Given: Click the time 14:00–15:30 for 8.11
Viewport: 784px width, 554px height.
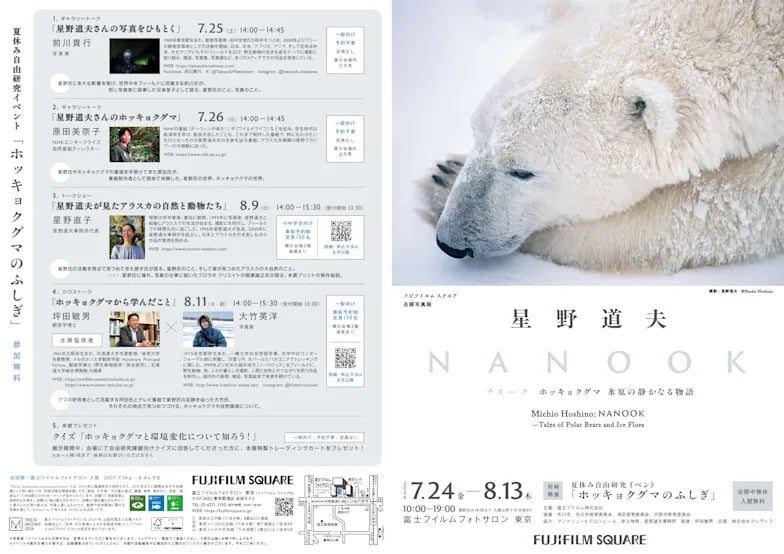Looking at the screenshot, I should click(x=255, y=303).
